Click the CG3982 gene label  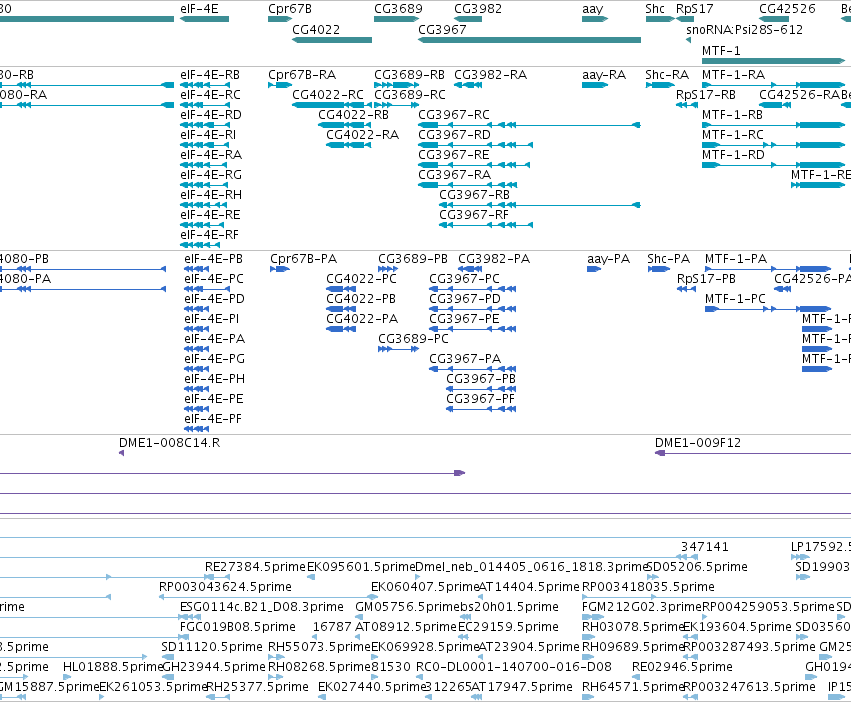point(478,9)
